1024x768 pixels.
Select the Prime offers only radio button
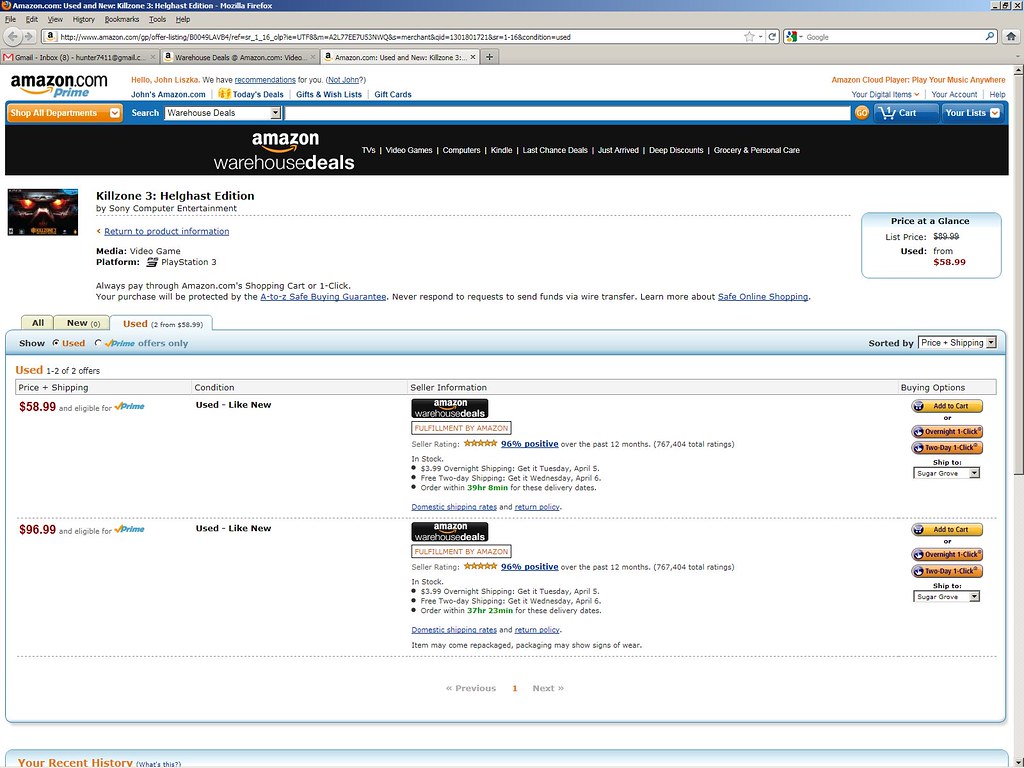[98, 343]
